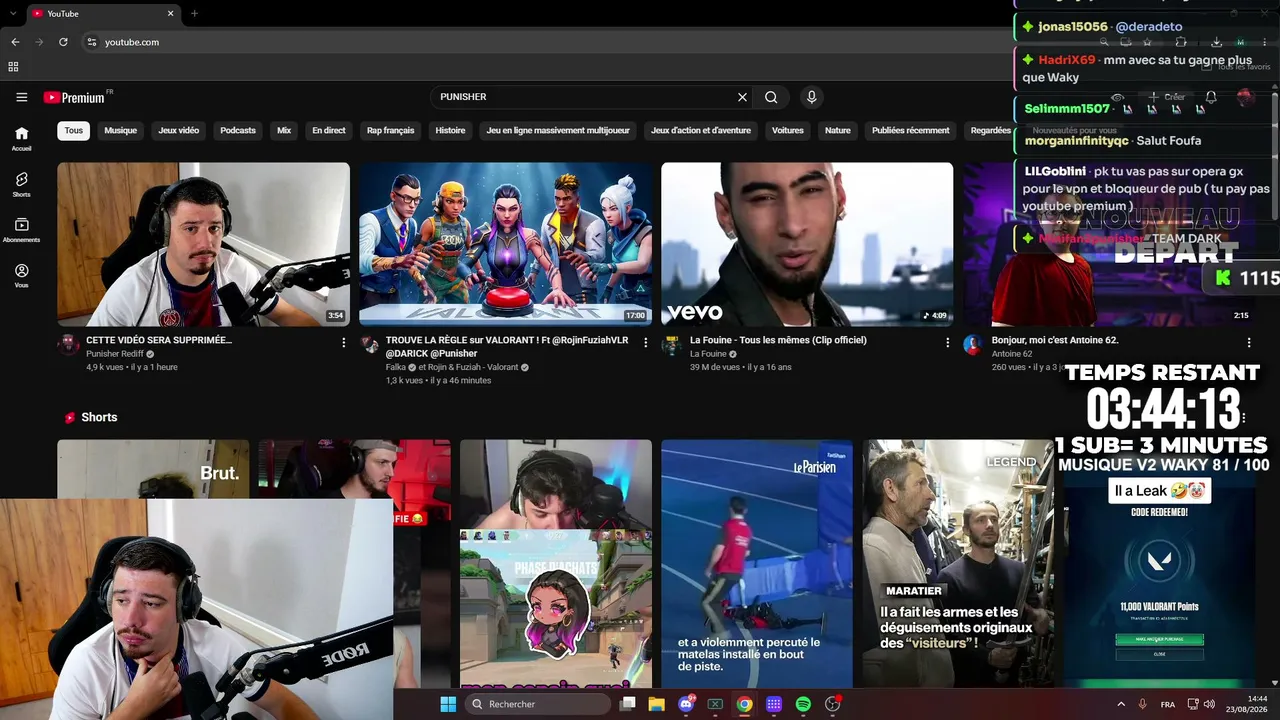The width and height of the screenshot is (1280, 720).
Task: Filter by the Mix chip
Action: (284, 130)
